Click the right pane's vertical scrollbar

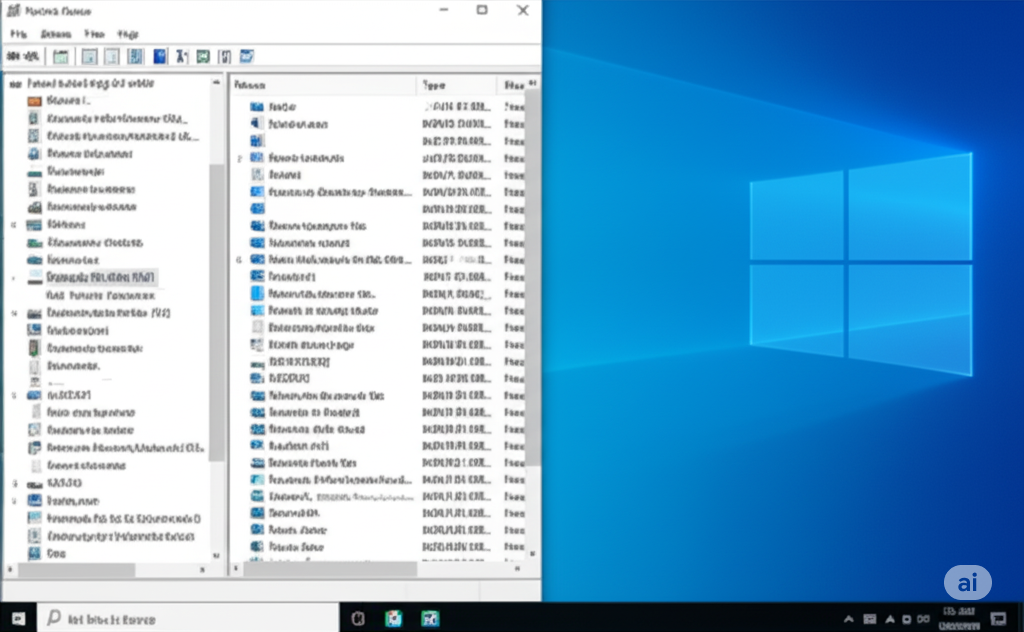coord(532,277)
